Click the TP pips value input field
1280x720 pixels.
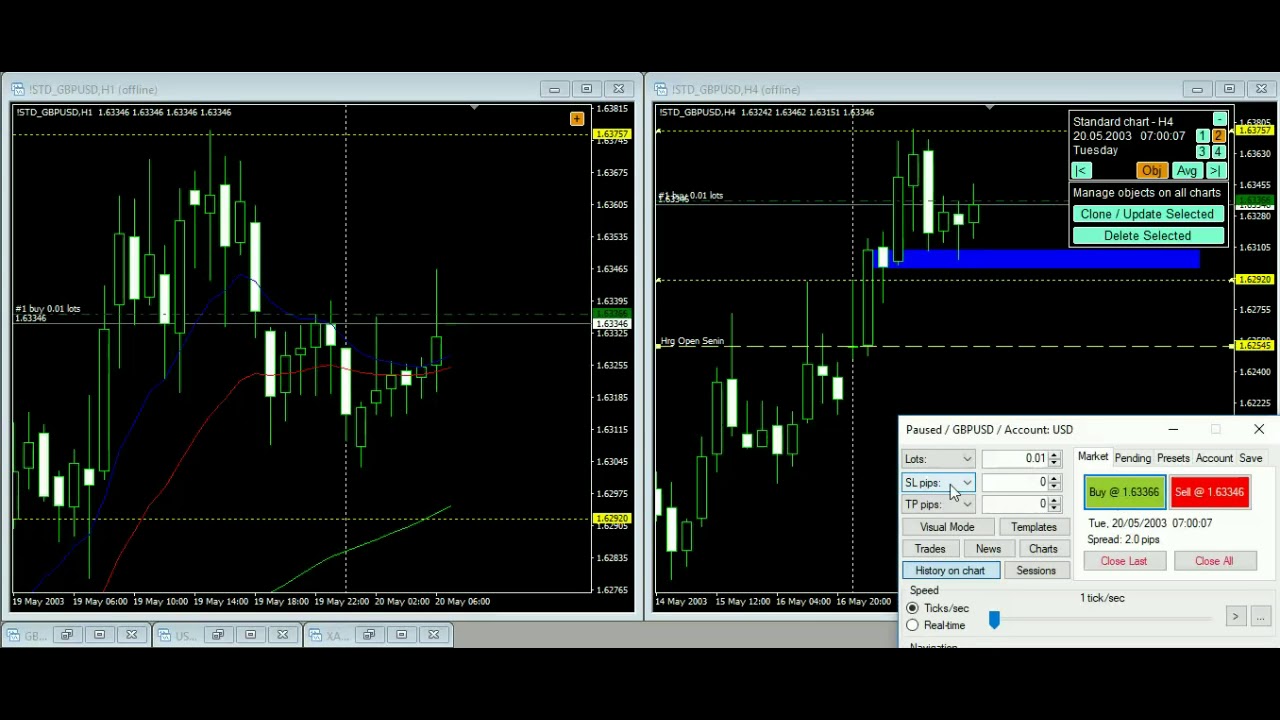click(x=1014, y=505)
